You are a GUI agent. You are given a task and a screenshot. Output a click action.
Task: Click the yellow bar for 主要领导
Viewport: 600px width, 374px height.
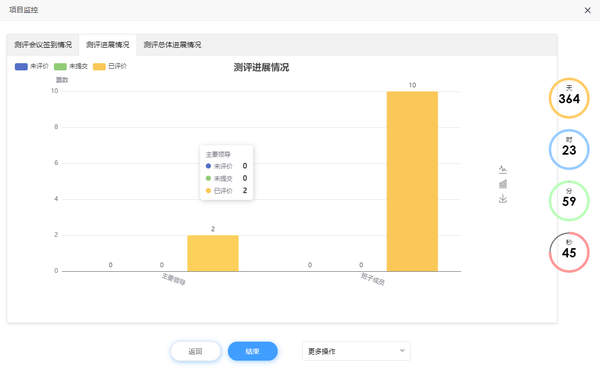coord(213,253)
